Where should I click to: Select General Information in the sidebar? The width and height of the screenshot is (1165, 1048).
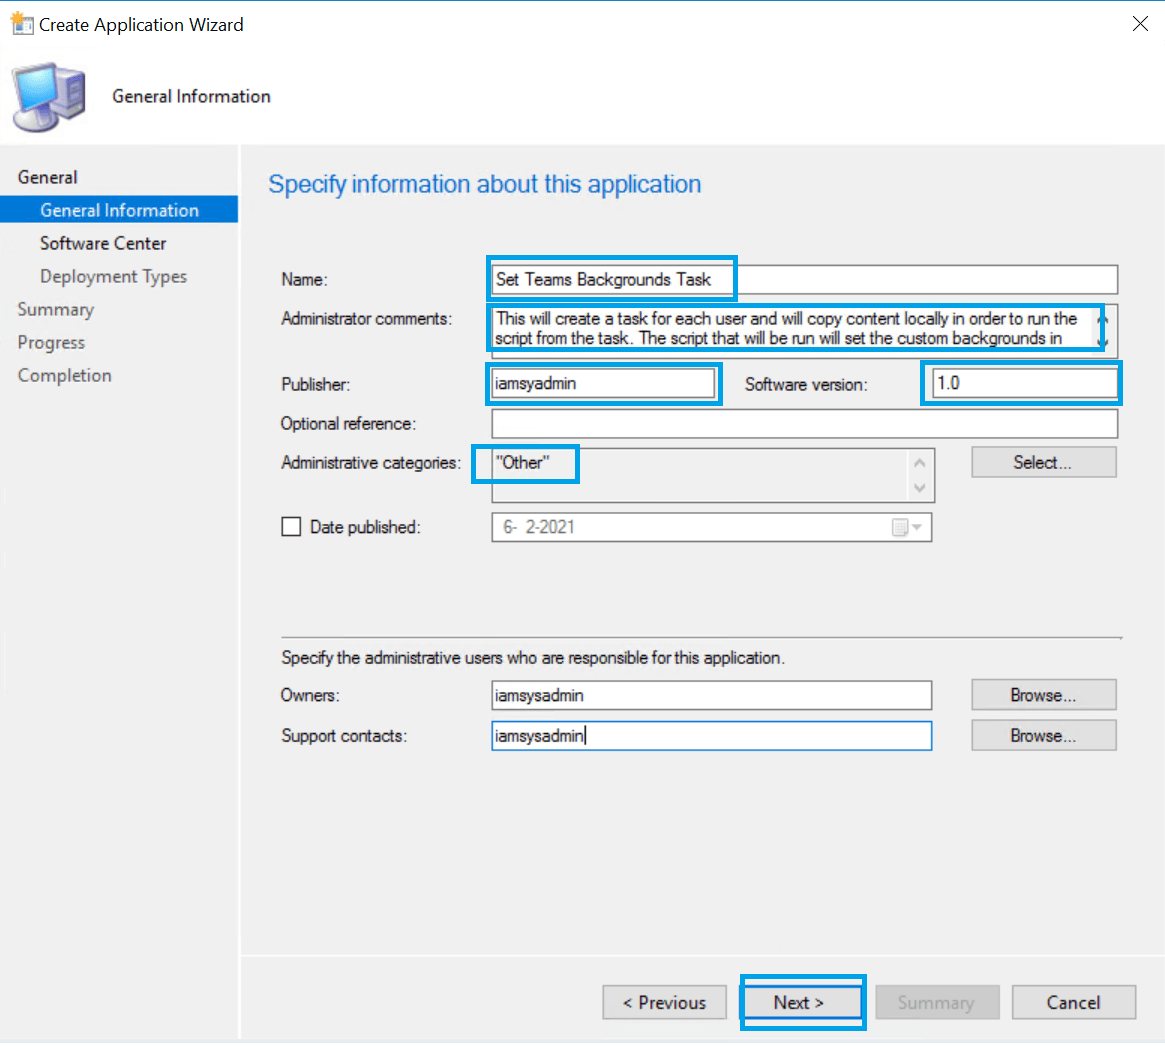[x=119, y=210]
